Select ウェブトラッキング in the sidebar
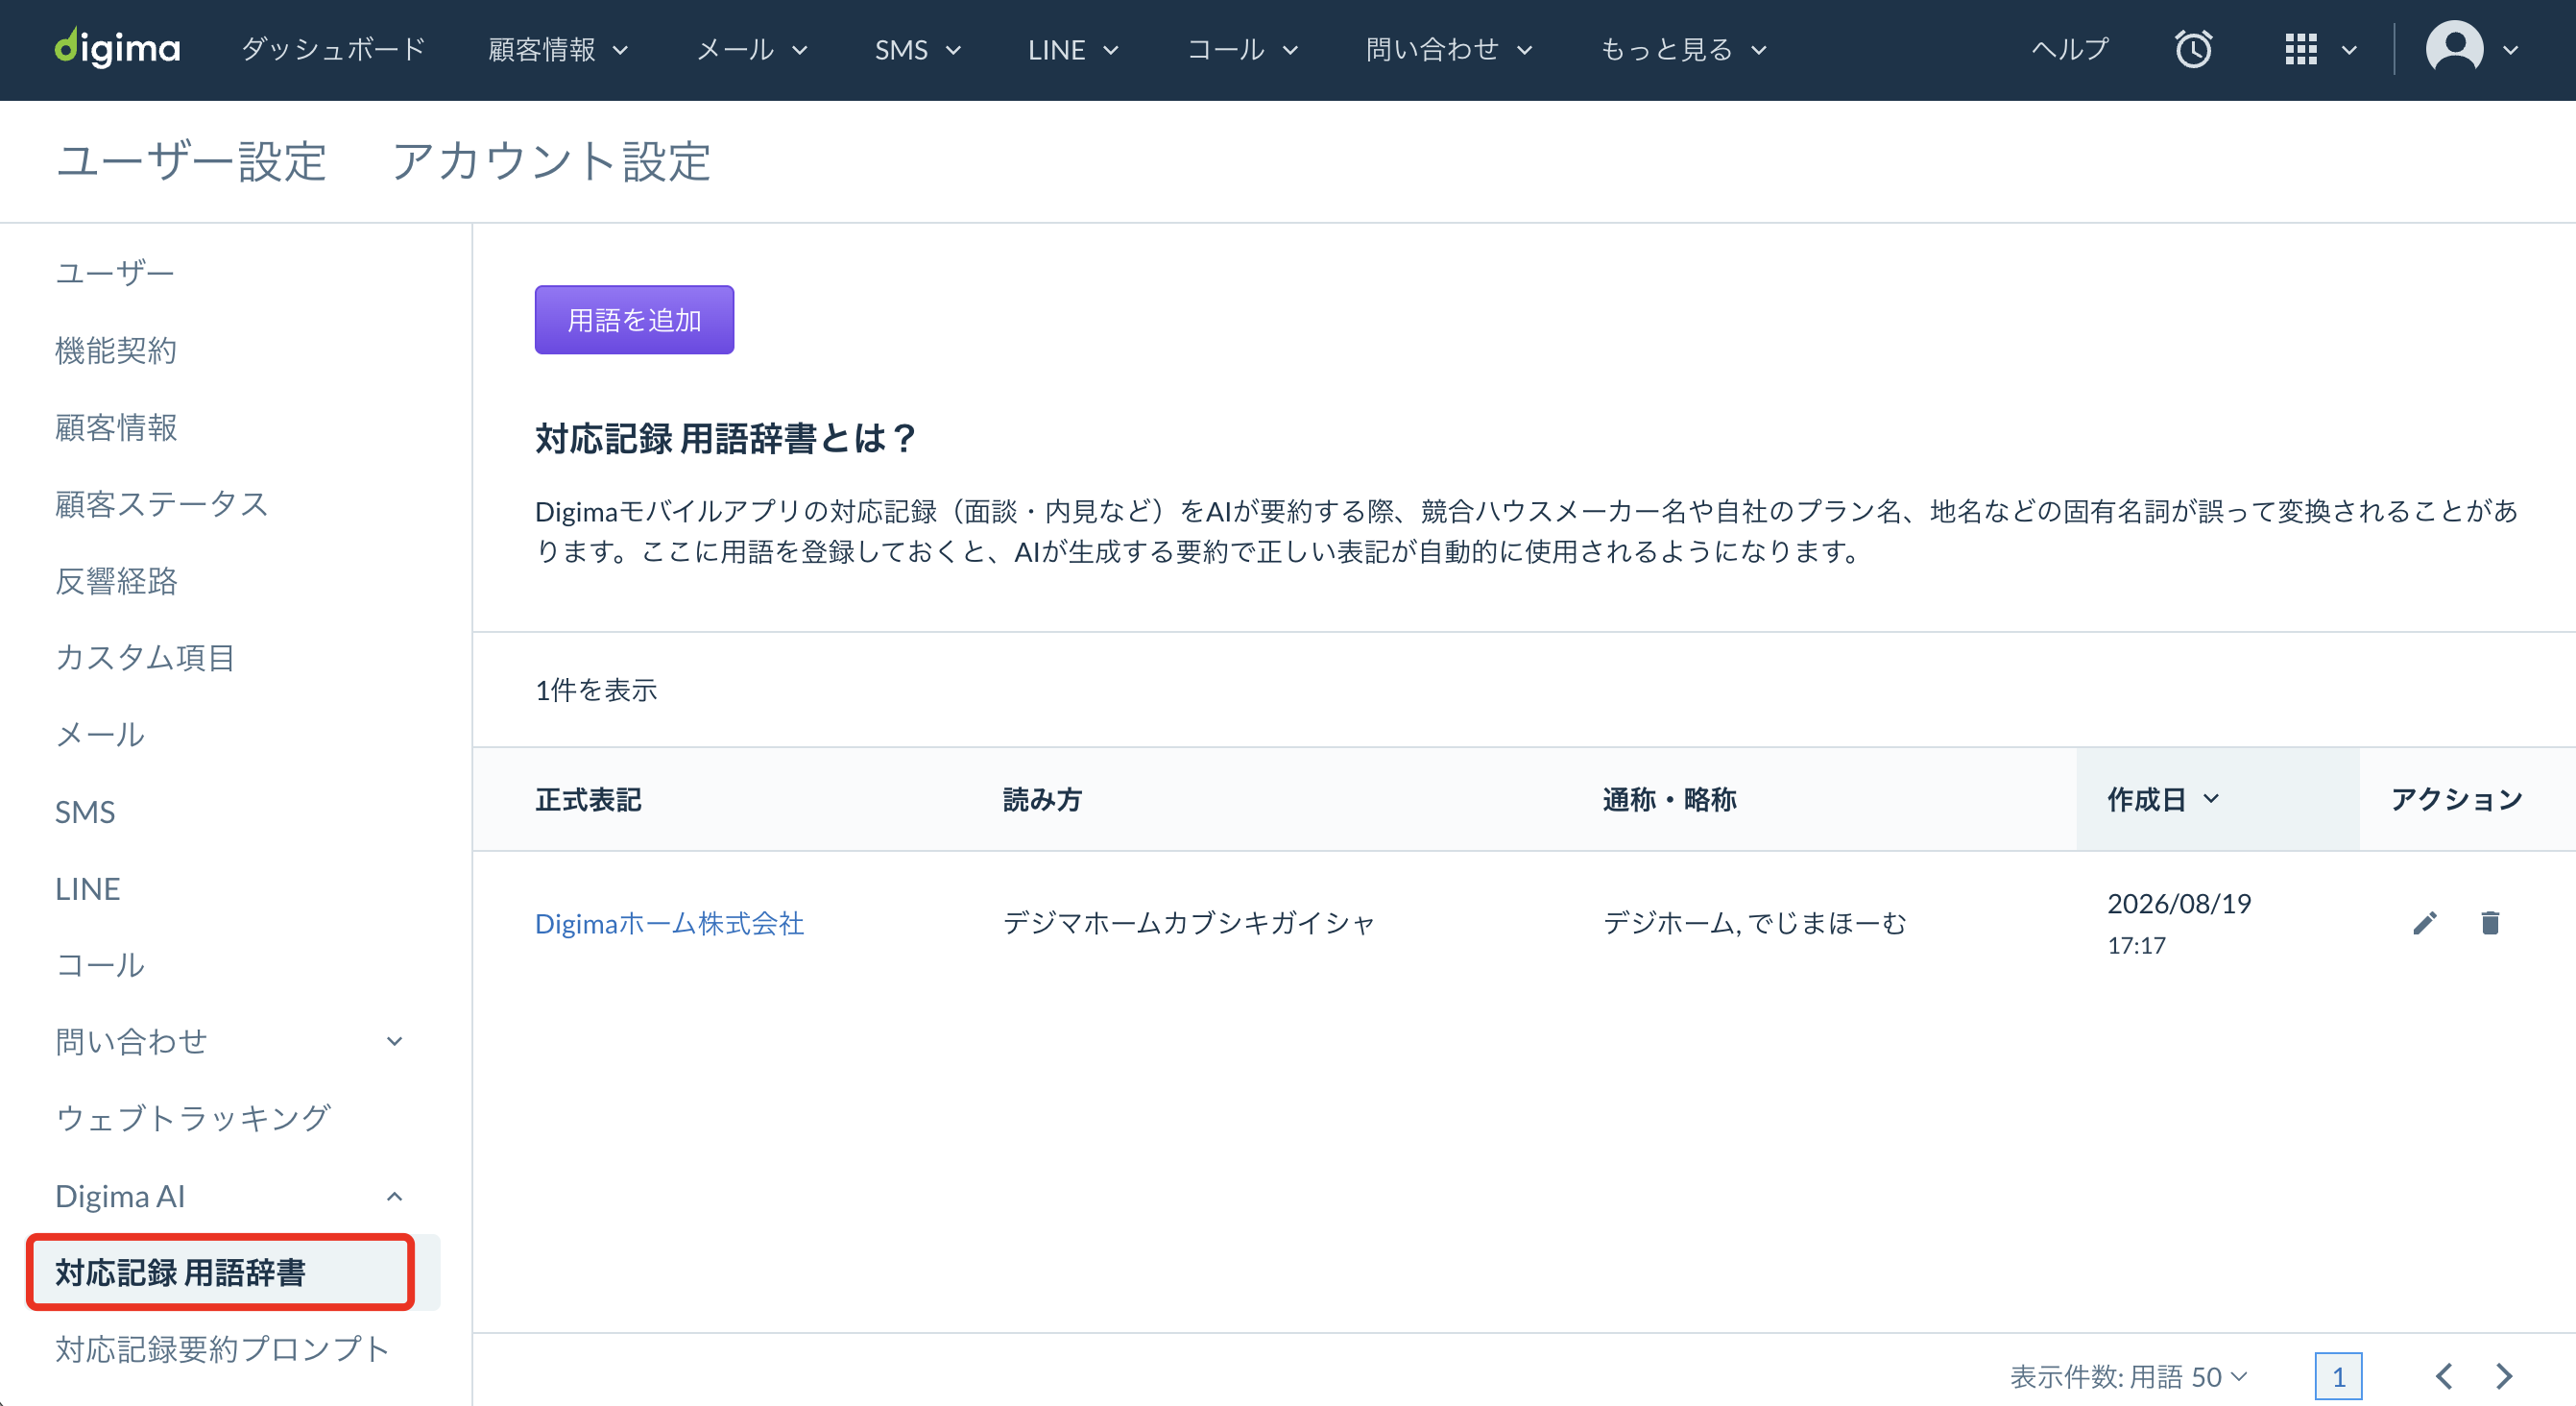Image resolution: width=2576 pixels, height=1406 pixels. pyautogui.click(x=193, y=1118)
